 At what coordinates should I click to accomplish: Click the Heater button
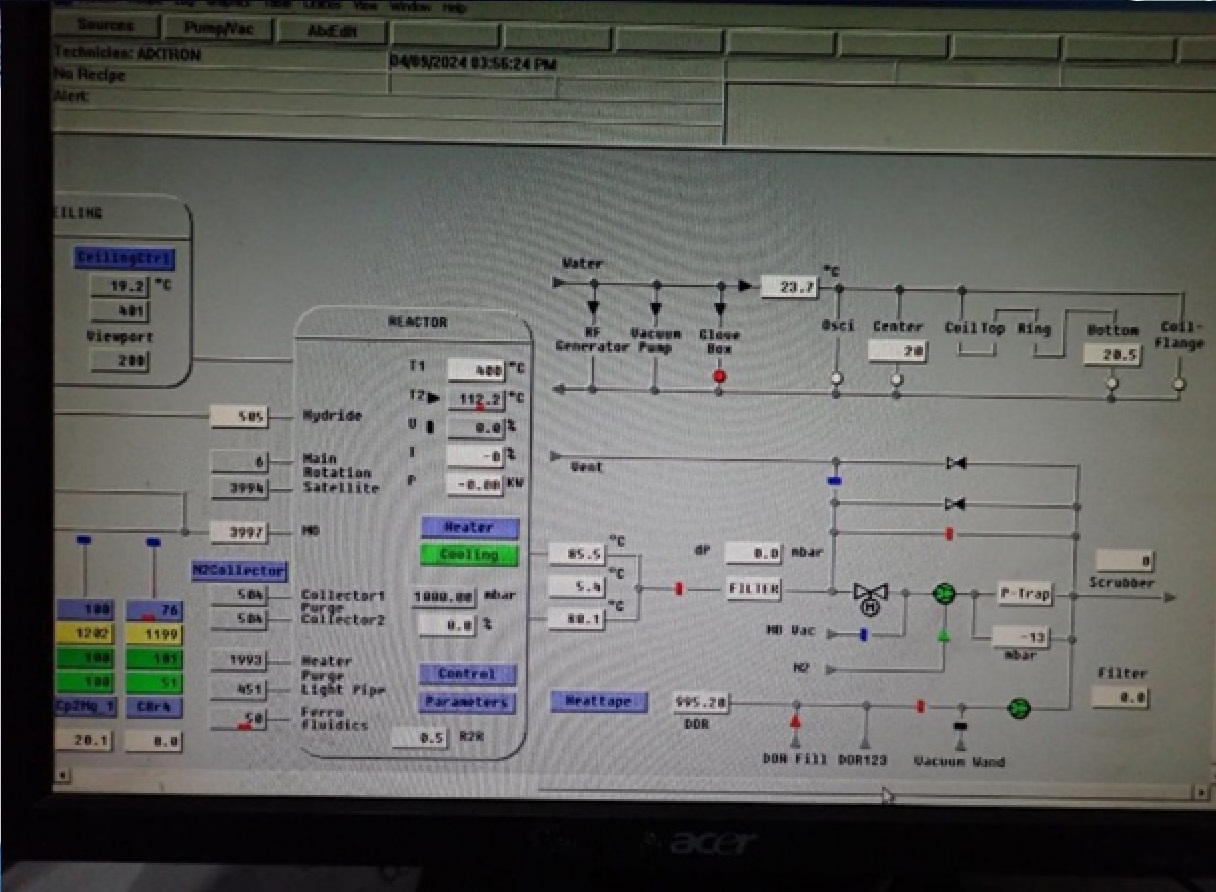click(x=469, y=527)
